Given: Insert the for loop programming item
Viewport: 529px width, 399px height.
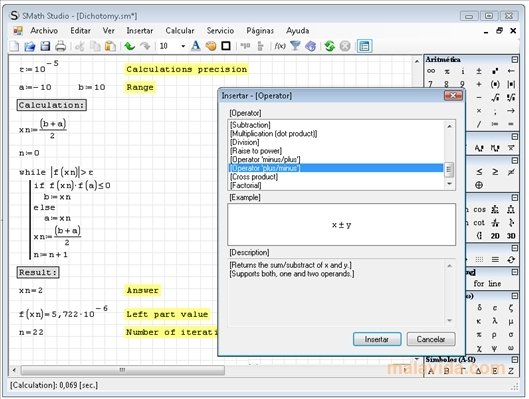Looking at the screenshot, I should 479,284.
